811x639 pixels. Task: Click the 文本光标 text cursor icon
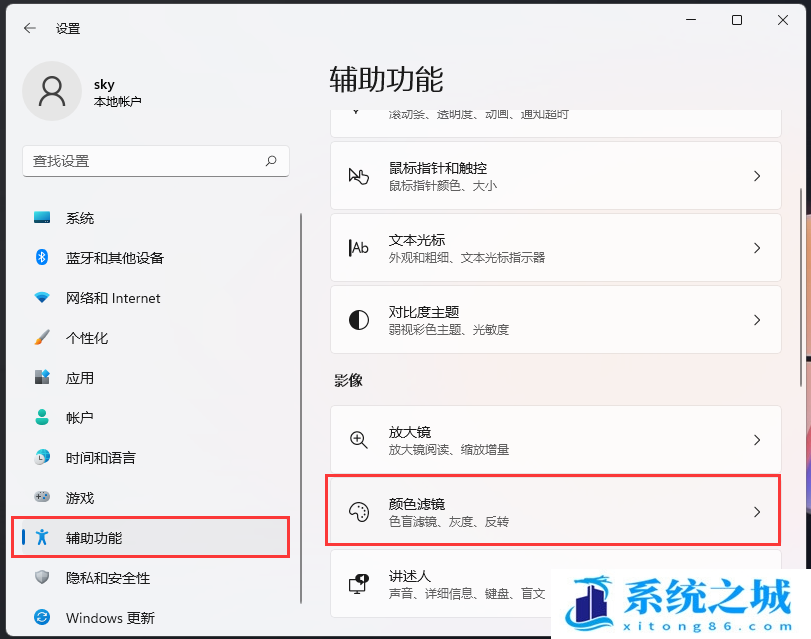tap(360, 248)
